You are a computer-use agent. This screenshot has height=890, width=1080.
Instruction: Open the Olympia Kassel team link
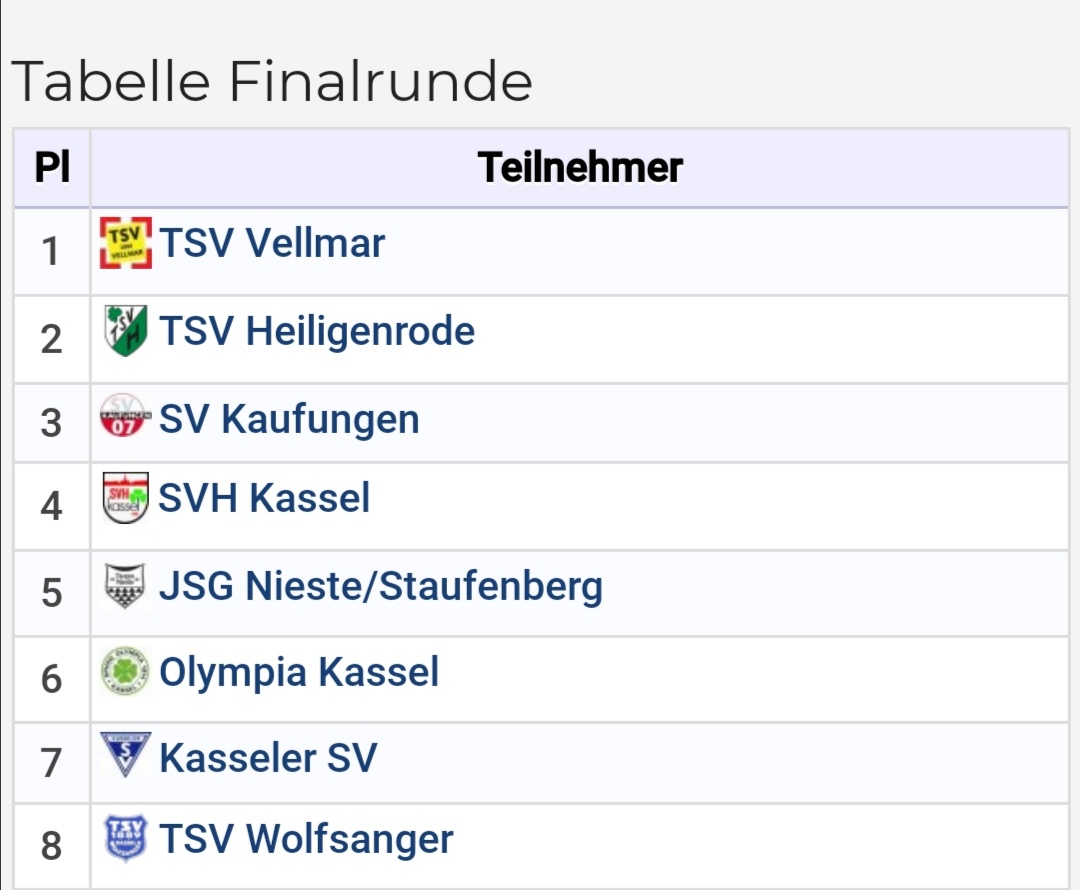click(x=299, y=672)
